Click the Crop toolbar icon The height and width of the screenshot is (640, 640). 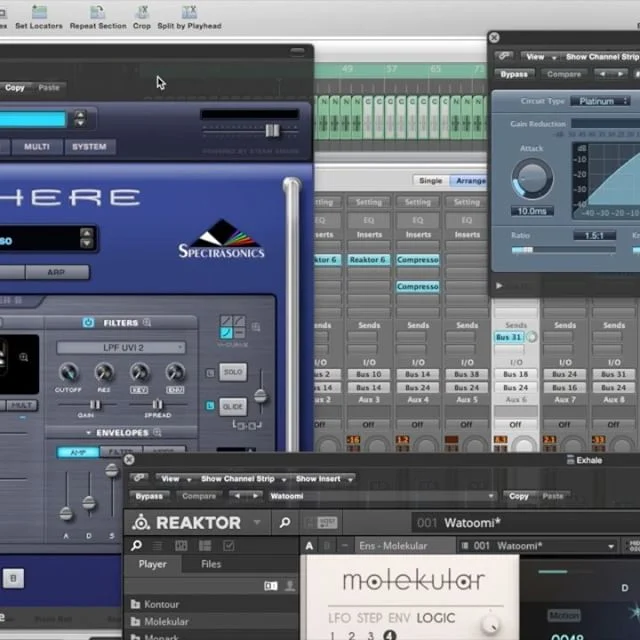coord(142,11)
